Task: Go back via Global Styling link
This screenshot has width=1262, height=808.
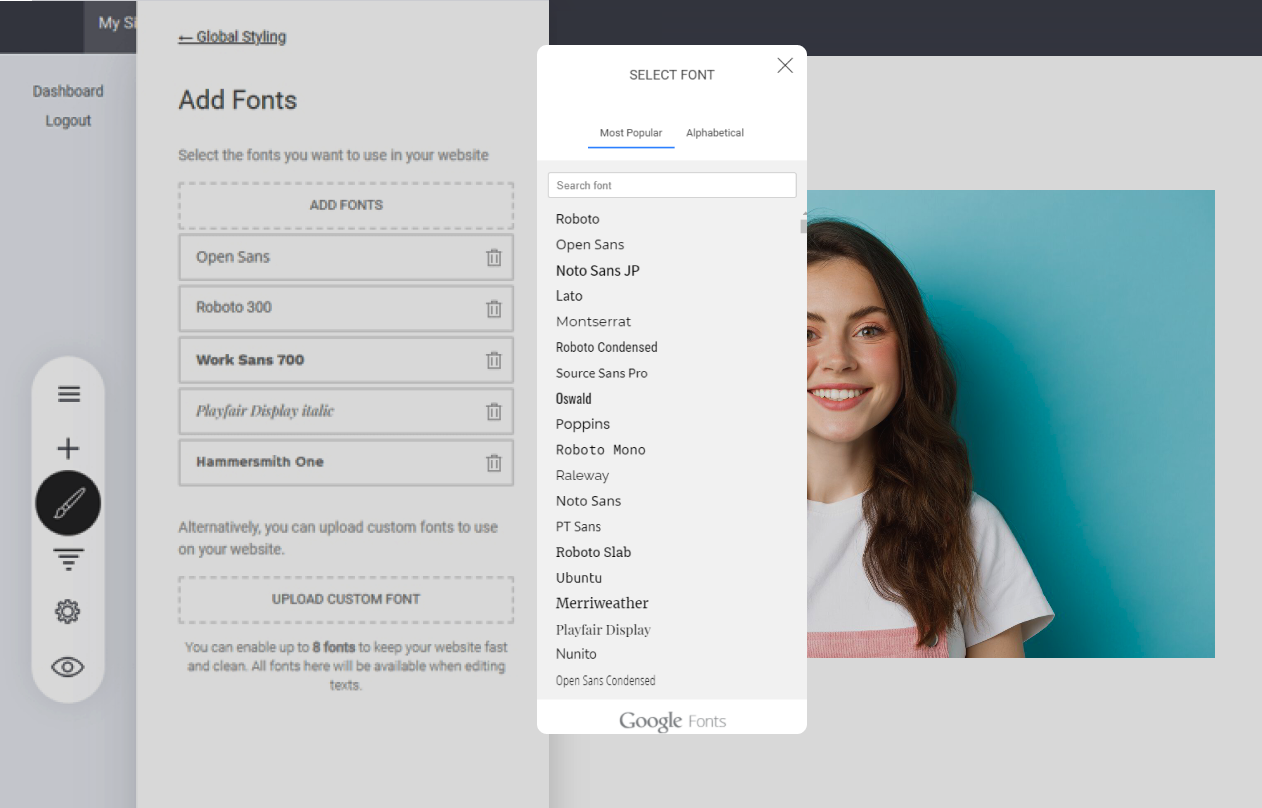Action: [232, 37]
